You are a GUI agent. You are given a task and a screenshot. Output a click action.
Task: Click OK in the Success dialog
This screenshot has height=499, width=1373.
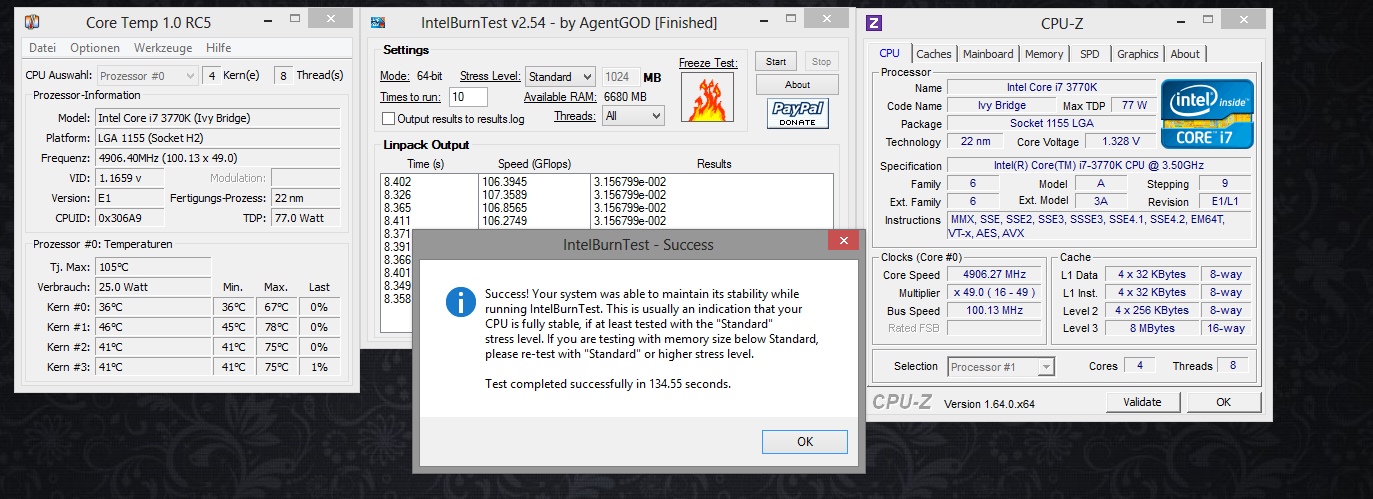tap(804, 441)
